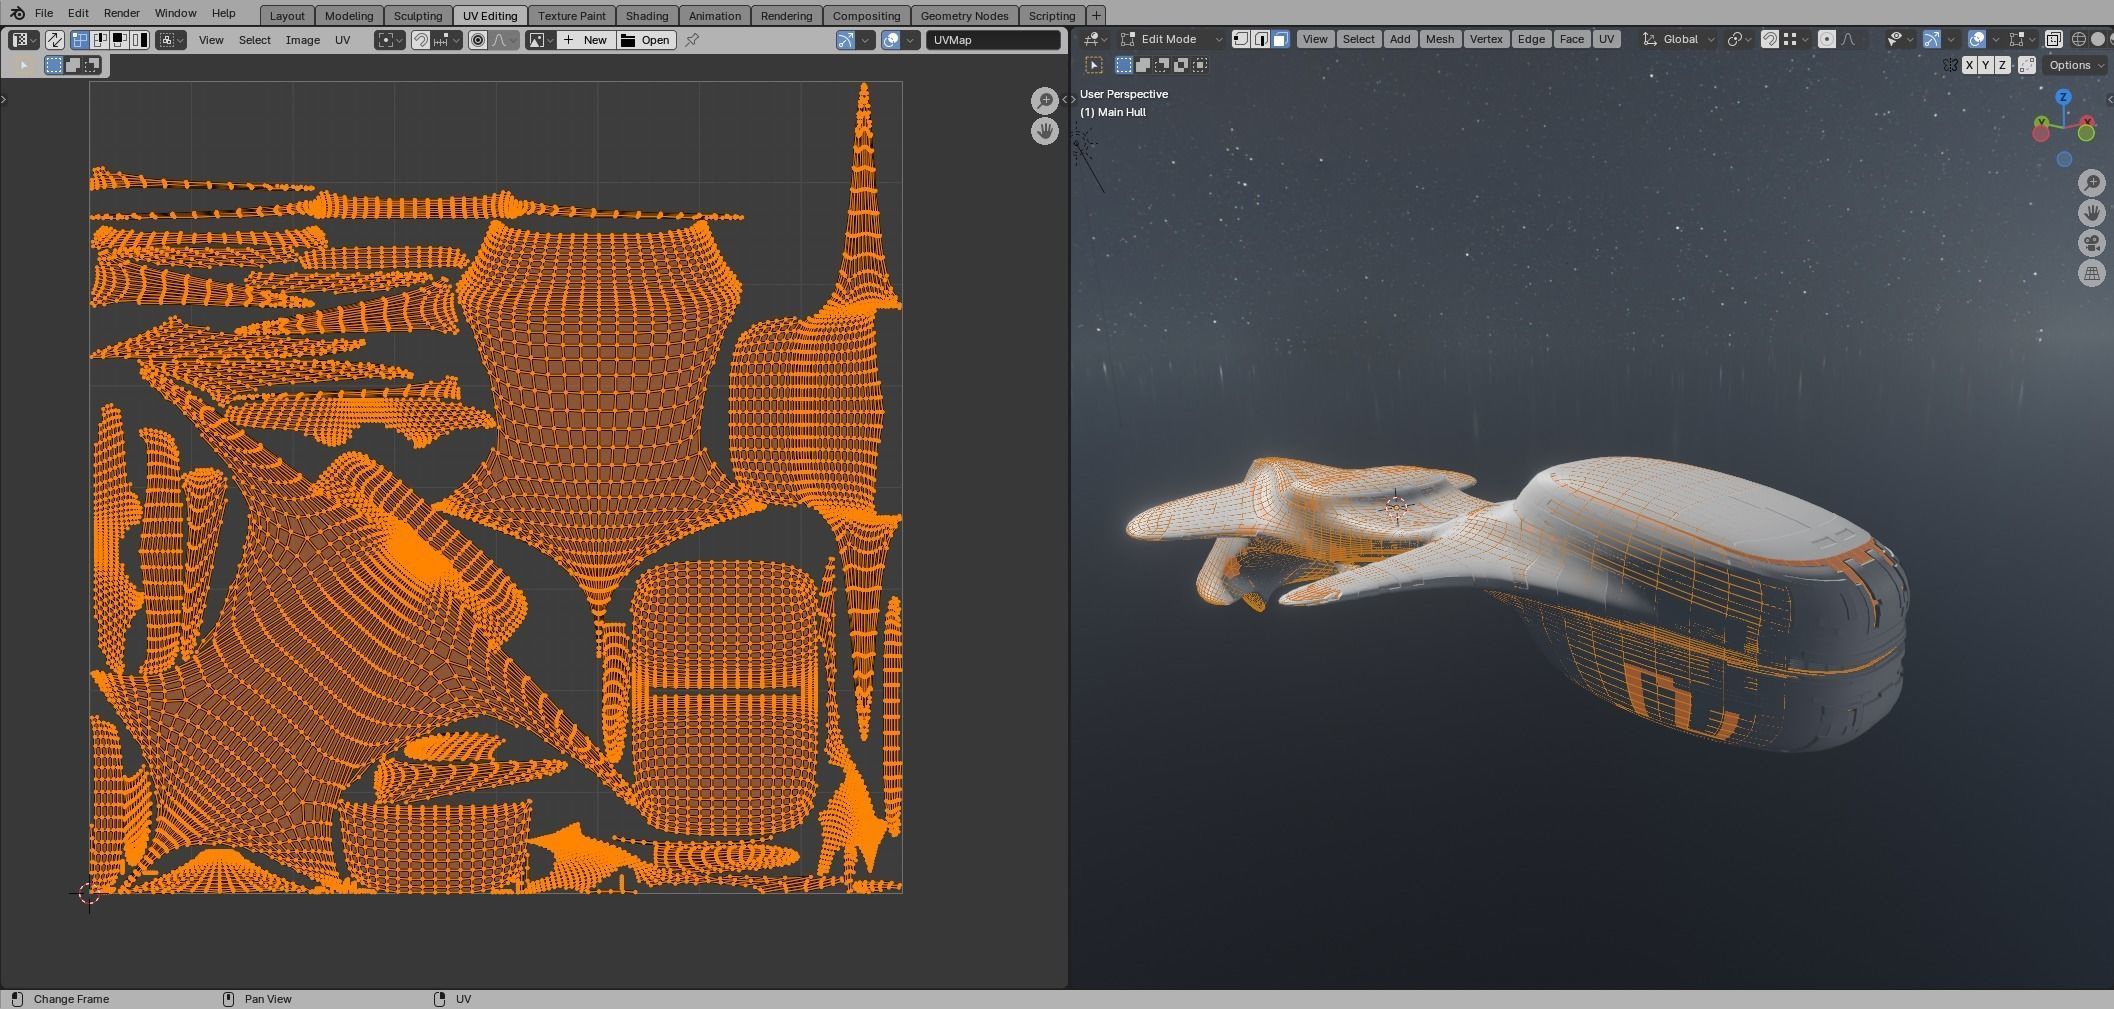The height and width of the screenshot is (1009, 2114).
Task: Open viewport visibility eye dropdown
Action: 1900,39
